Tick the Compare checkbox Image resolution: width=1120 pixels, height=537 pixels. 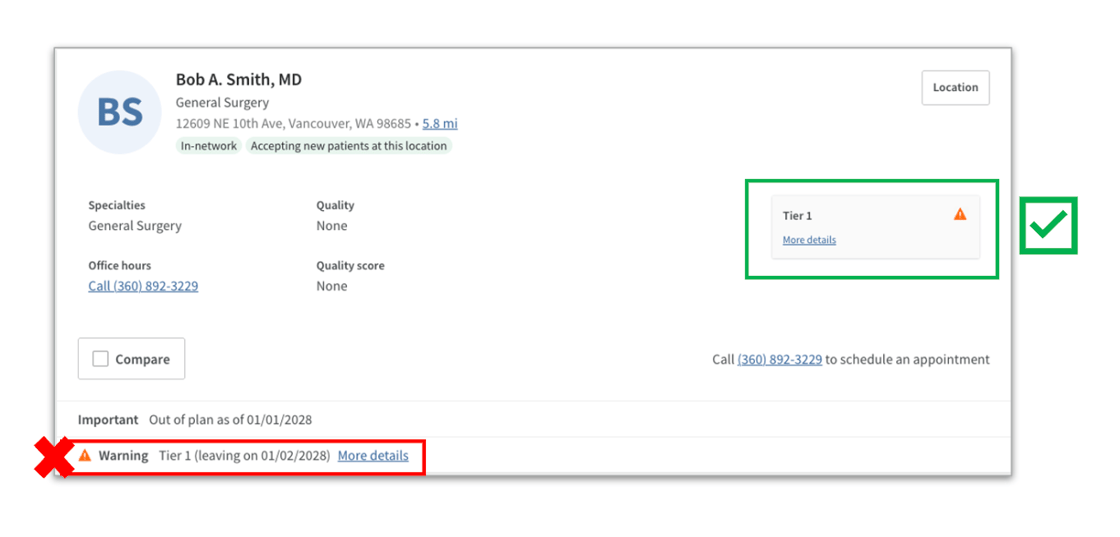click(101, 359)
